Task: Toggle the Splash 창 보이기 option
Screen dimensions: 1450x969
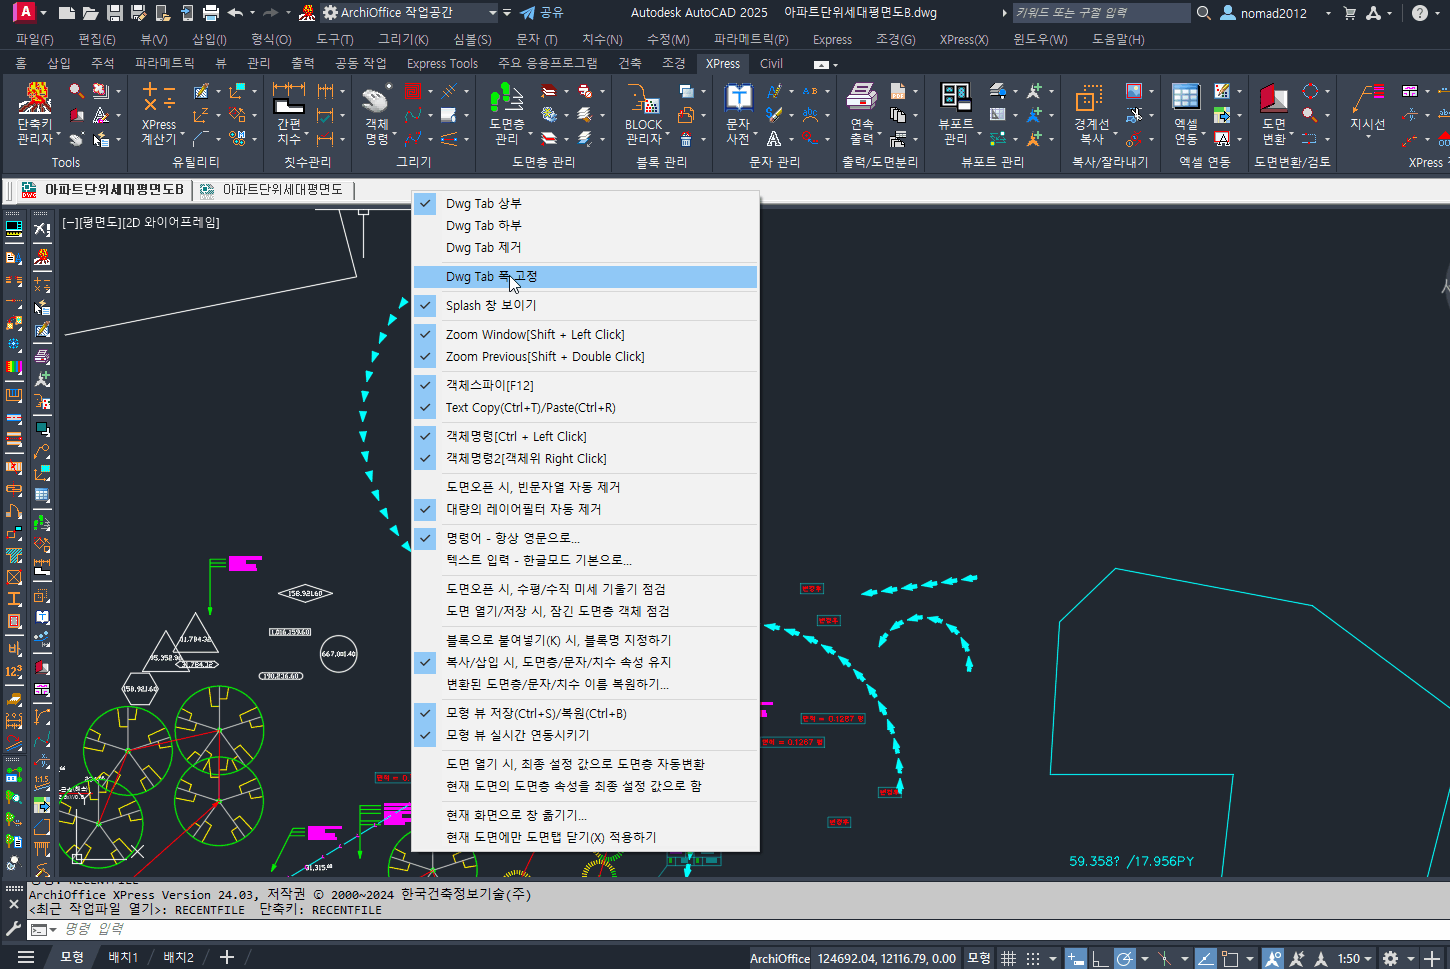Action: (585, 305)
